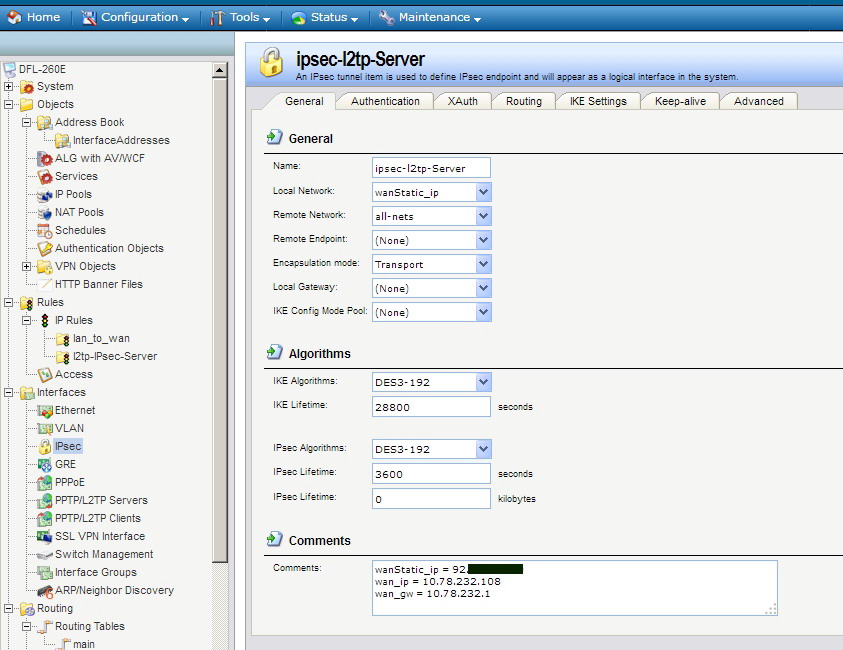Open the l2tp-IPsec-Server rule
This screenshot has width=843, height=650.
(x=114, y=356)
